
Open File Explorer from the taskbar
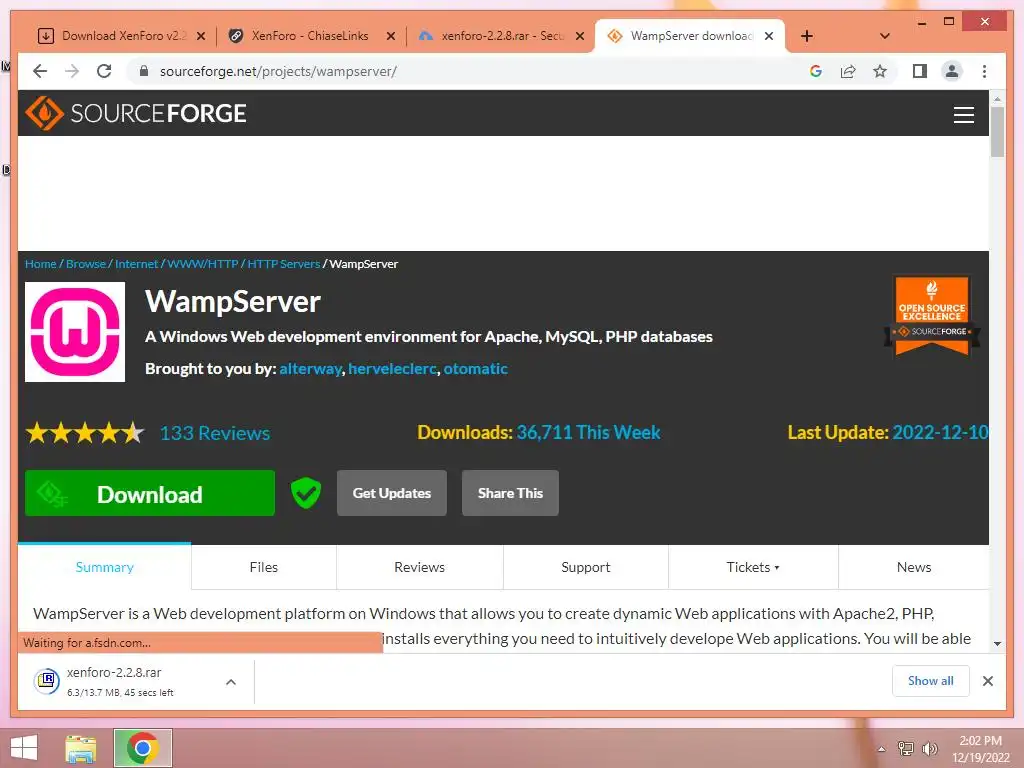[80, 748]
